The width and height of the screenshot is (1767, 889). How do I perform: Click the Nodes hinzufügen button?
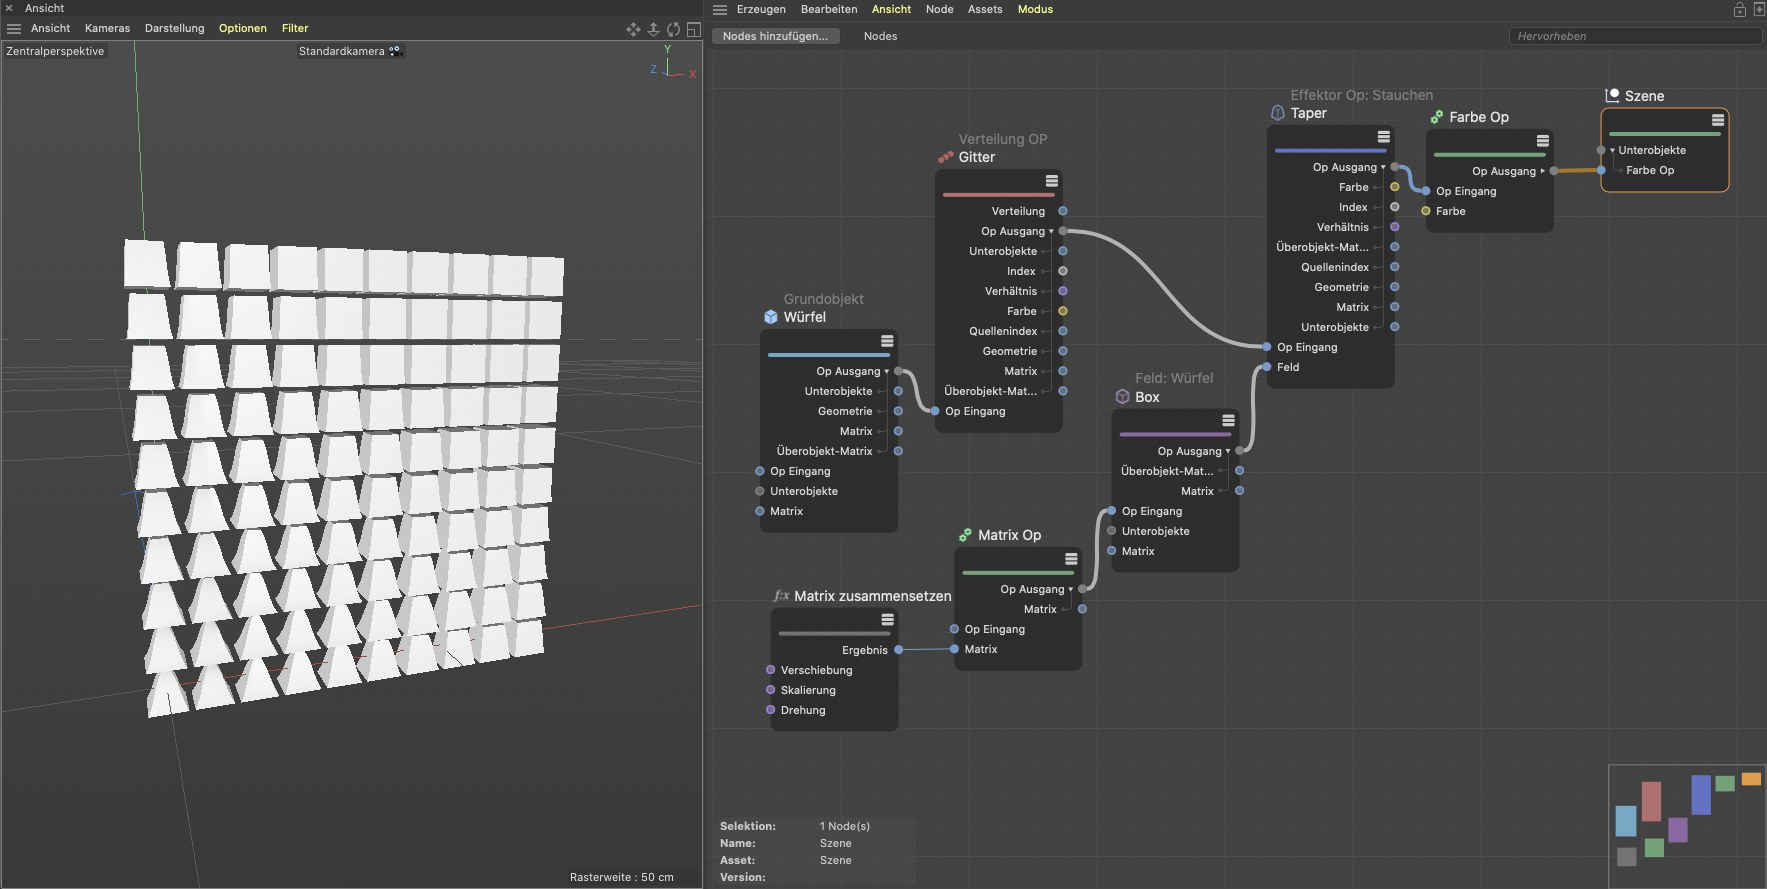pos(775,36)
